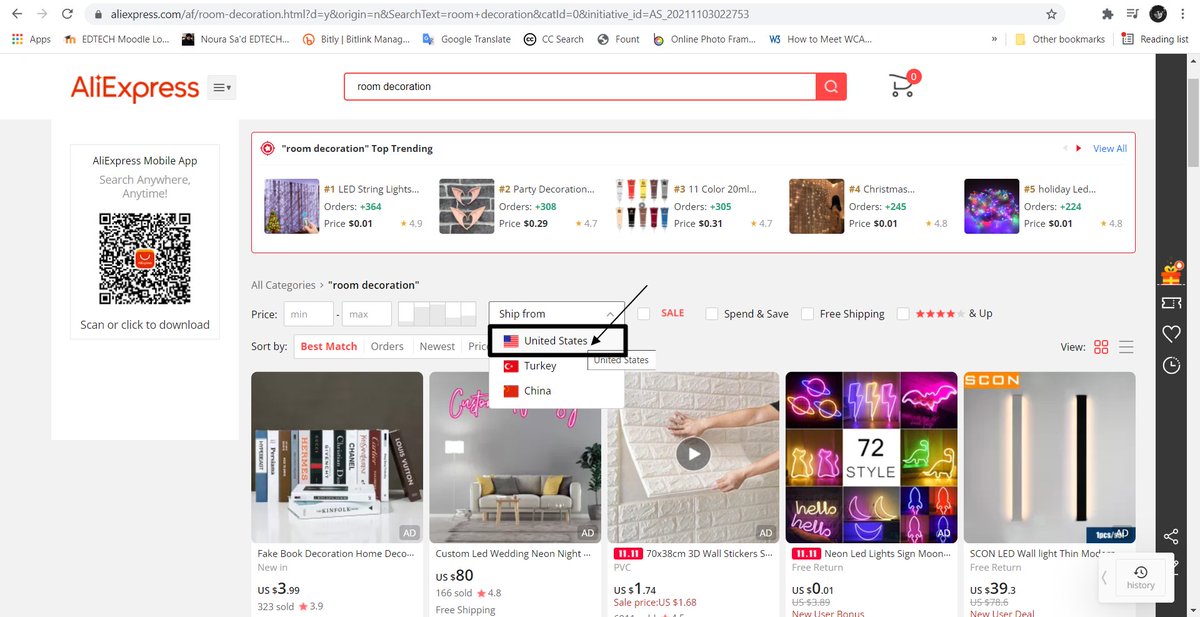Viewport: 1200px width, 617px height.
Task: Open the Reading list
Action: (x=1155, y=39)
